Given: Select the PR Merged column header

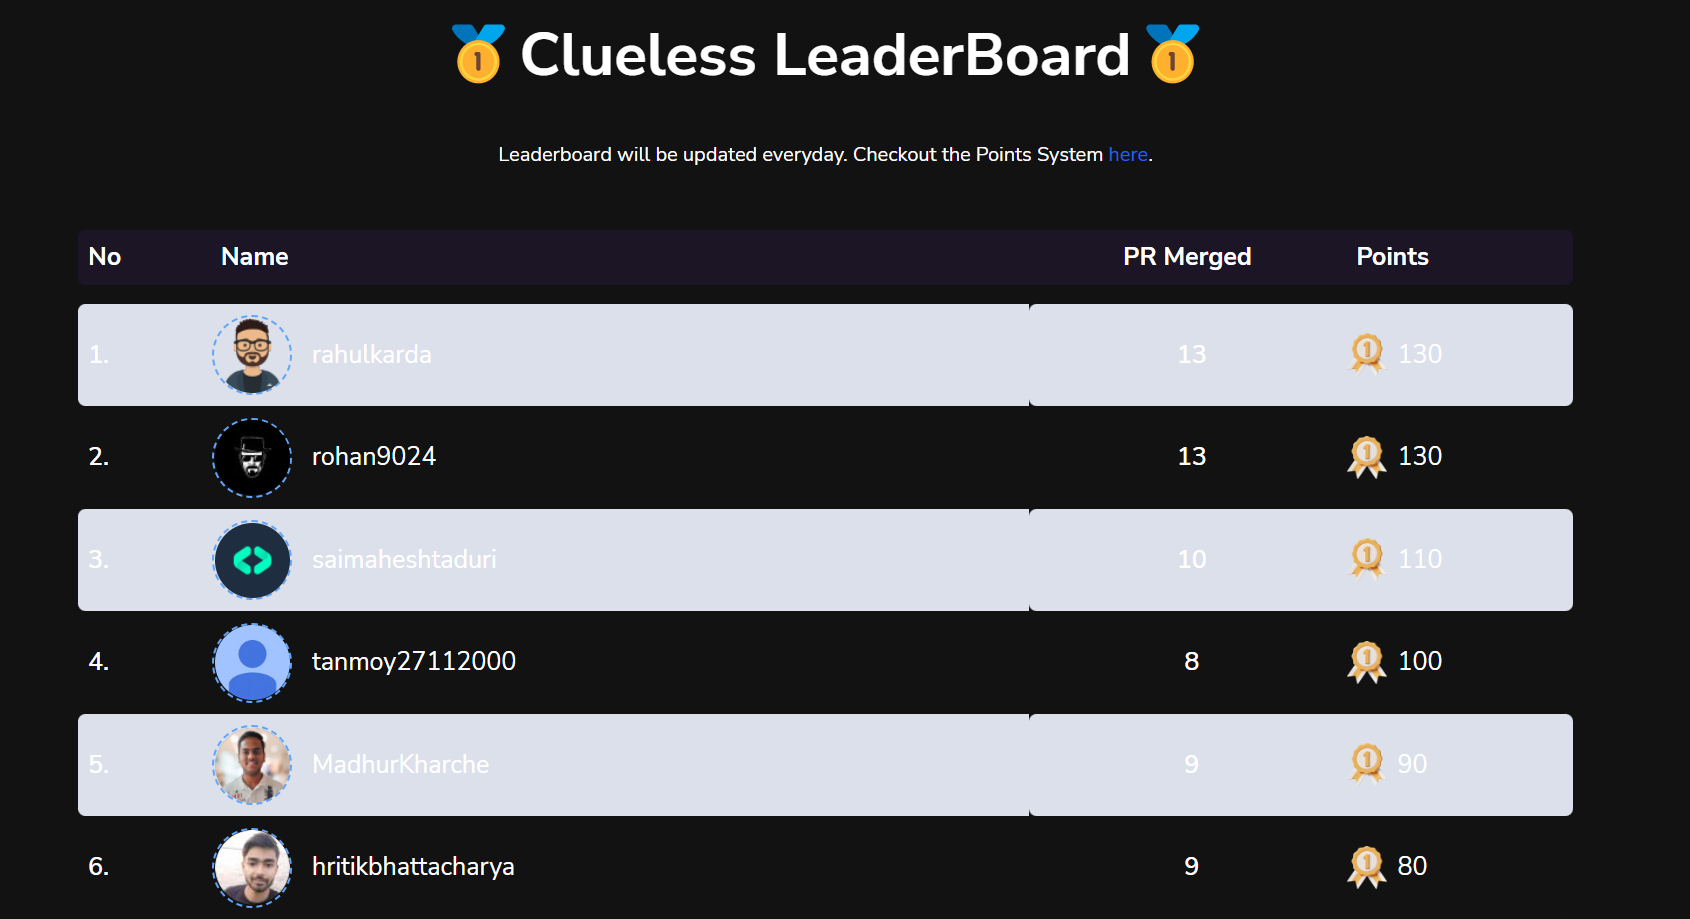Looking at the screenshot, I should click(1186, 257).
